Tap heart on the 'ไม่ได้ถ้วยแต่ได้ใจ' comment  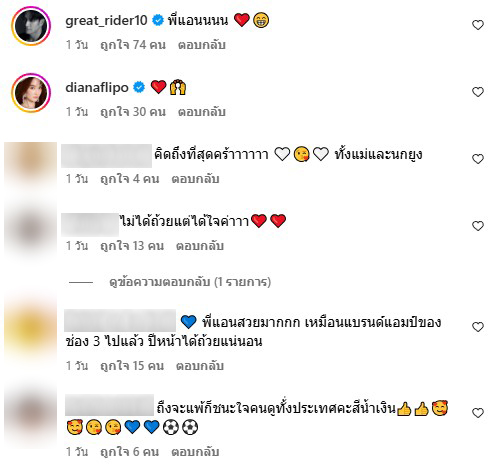[478, 226]
